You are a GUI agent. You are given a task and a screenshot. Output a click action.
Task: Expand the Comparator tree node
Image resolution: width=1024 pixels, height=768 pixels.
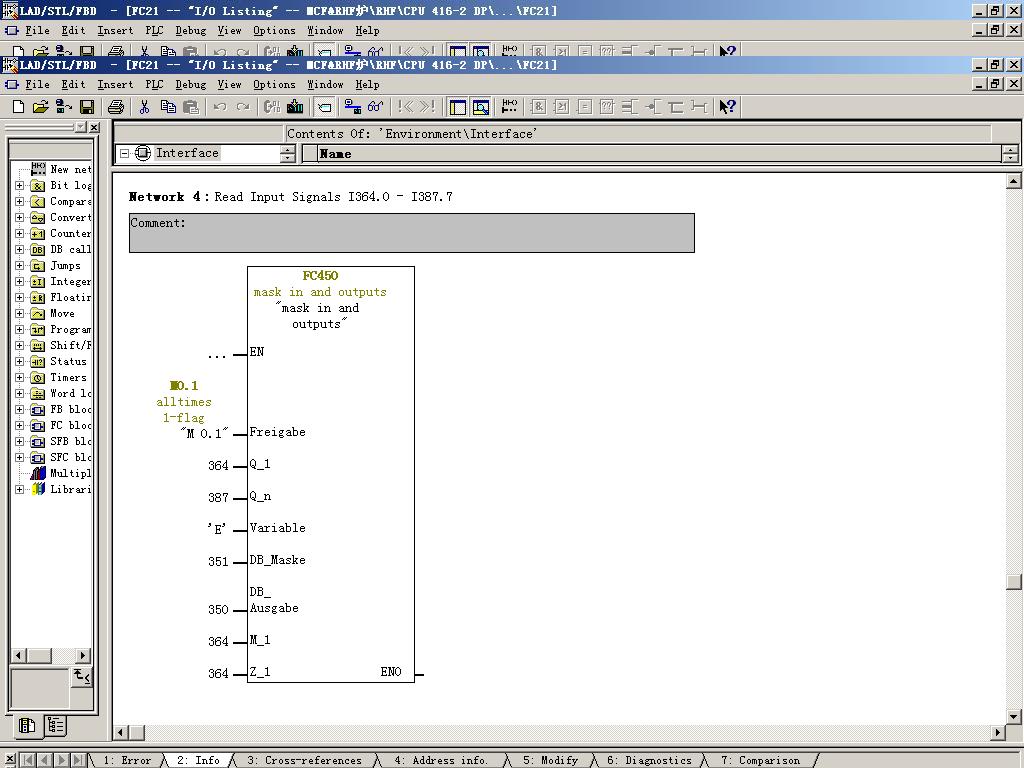20,201
